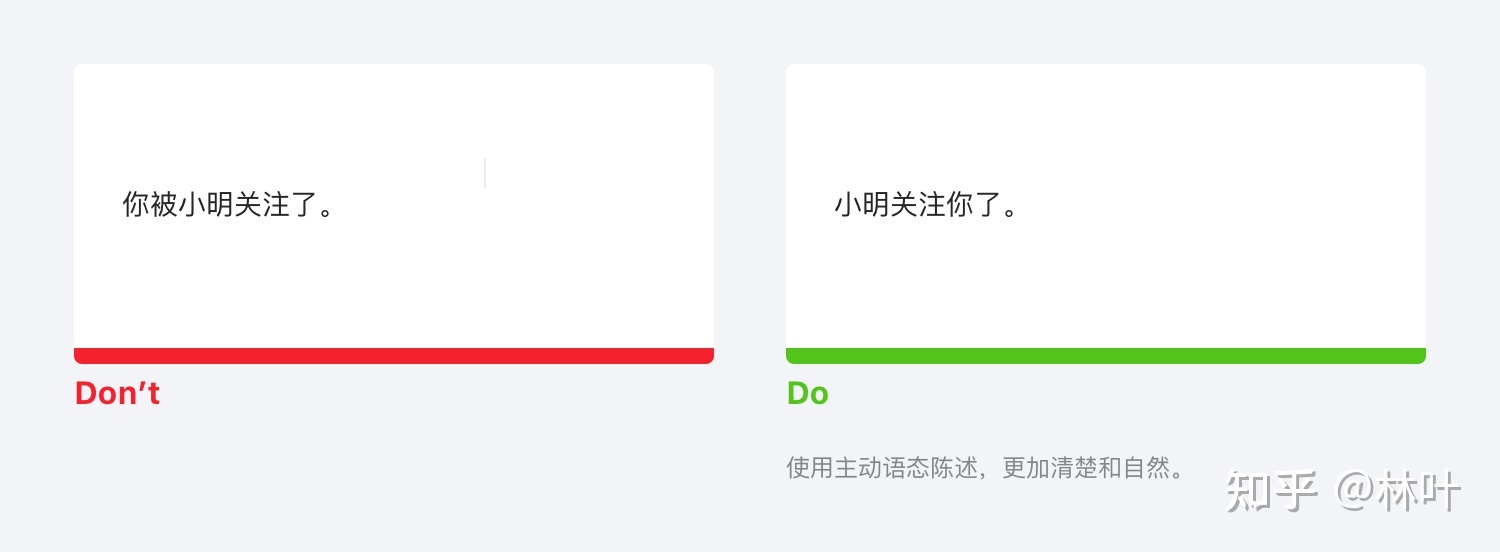Click "小明" in the Do example sentence

pyautogui.click(x=862, y=205)
